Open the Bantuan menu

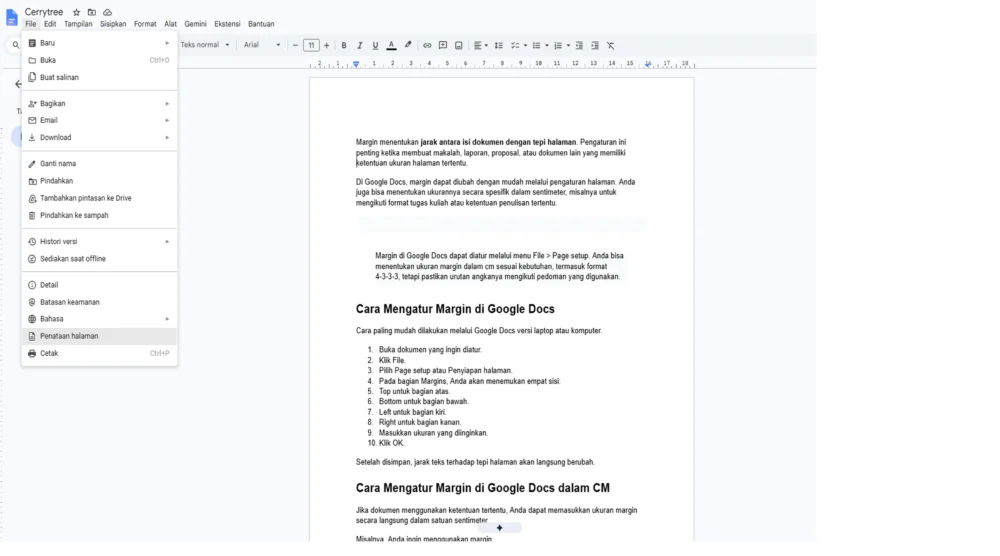261,24
